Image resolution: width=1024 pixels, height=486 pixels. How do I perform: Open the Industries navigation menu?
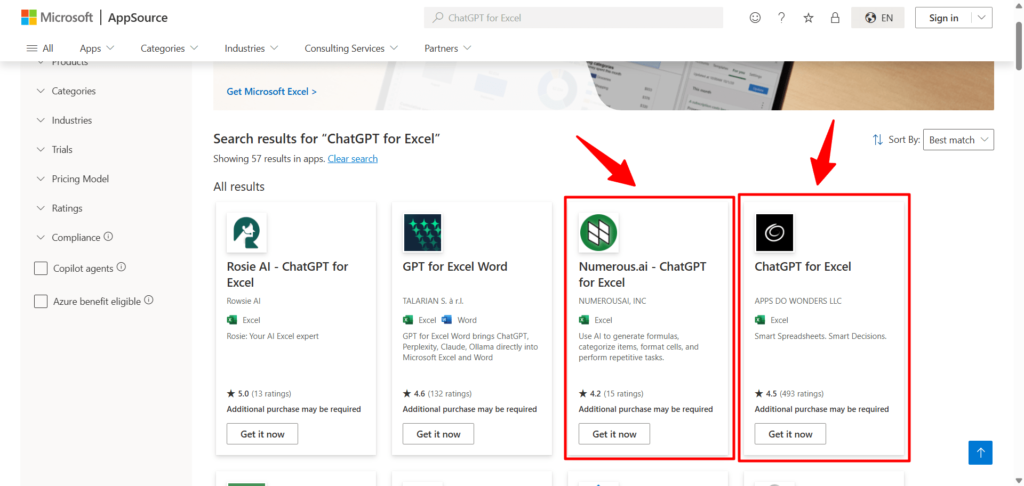[251, 48]
